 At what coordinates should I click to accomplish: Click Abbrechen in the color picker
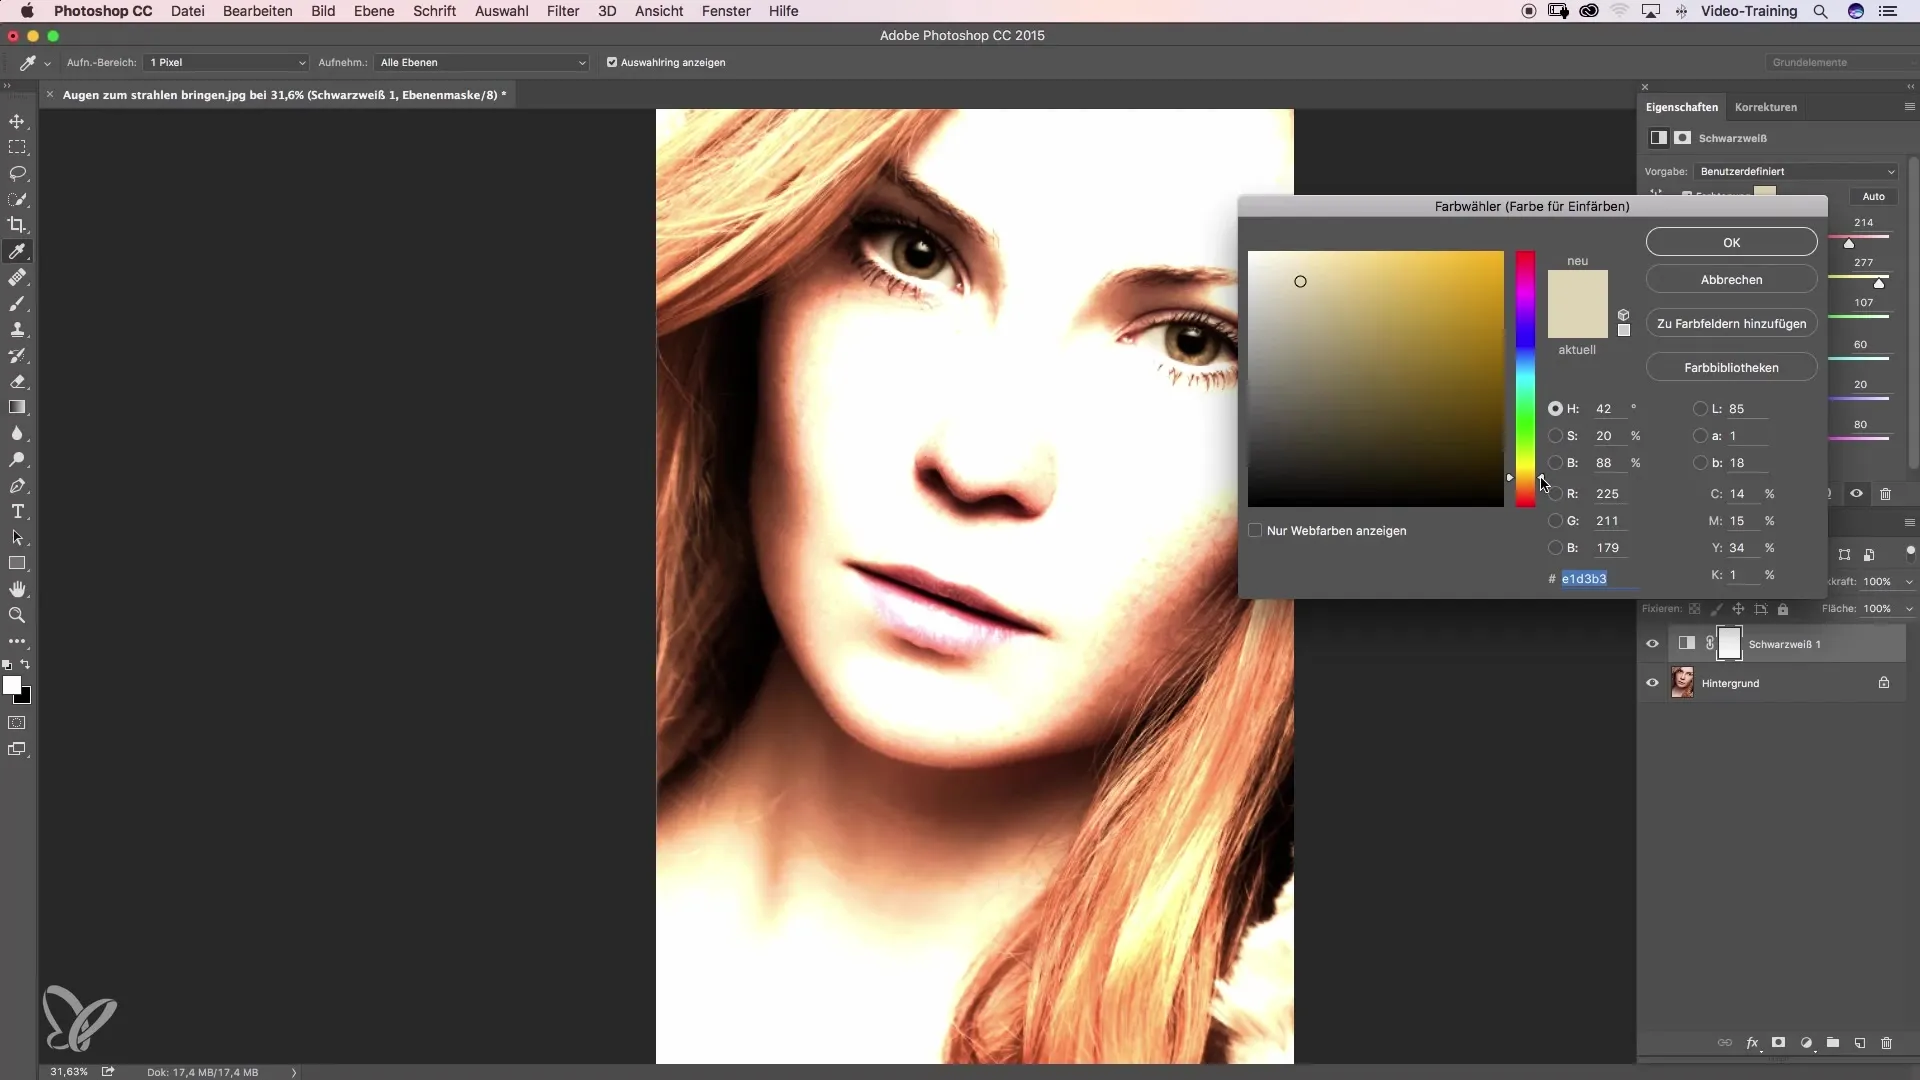1731,280
